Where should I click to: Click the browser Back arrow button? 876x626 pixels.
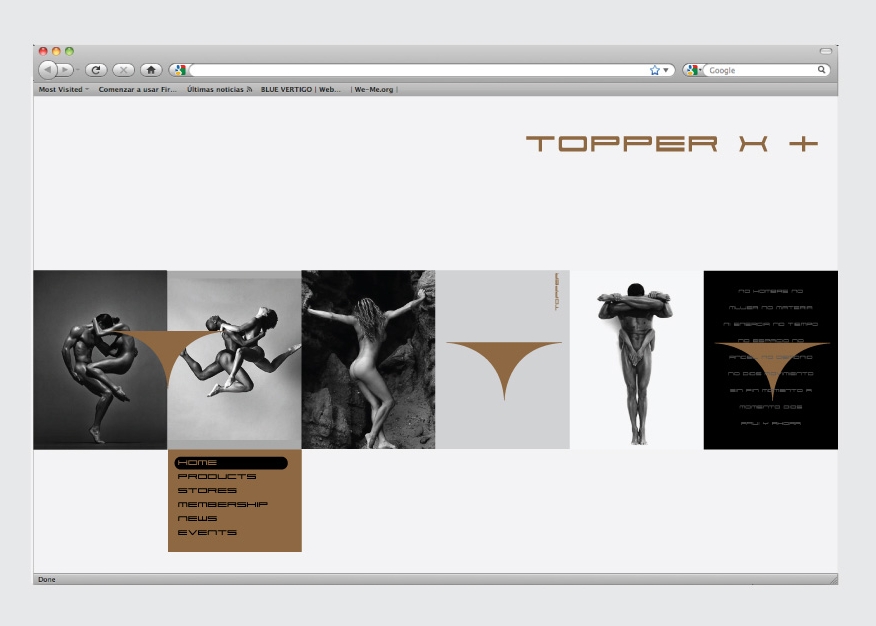(x=48, y=70)
